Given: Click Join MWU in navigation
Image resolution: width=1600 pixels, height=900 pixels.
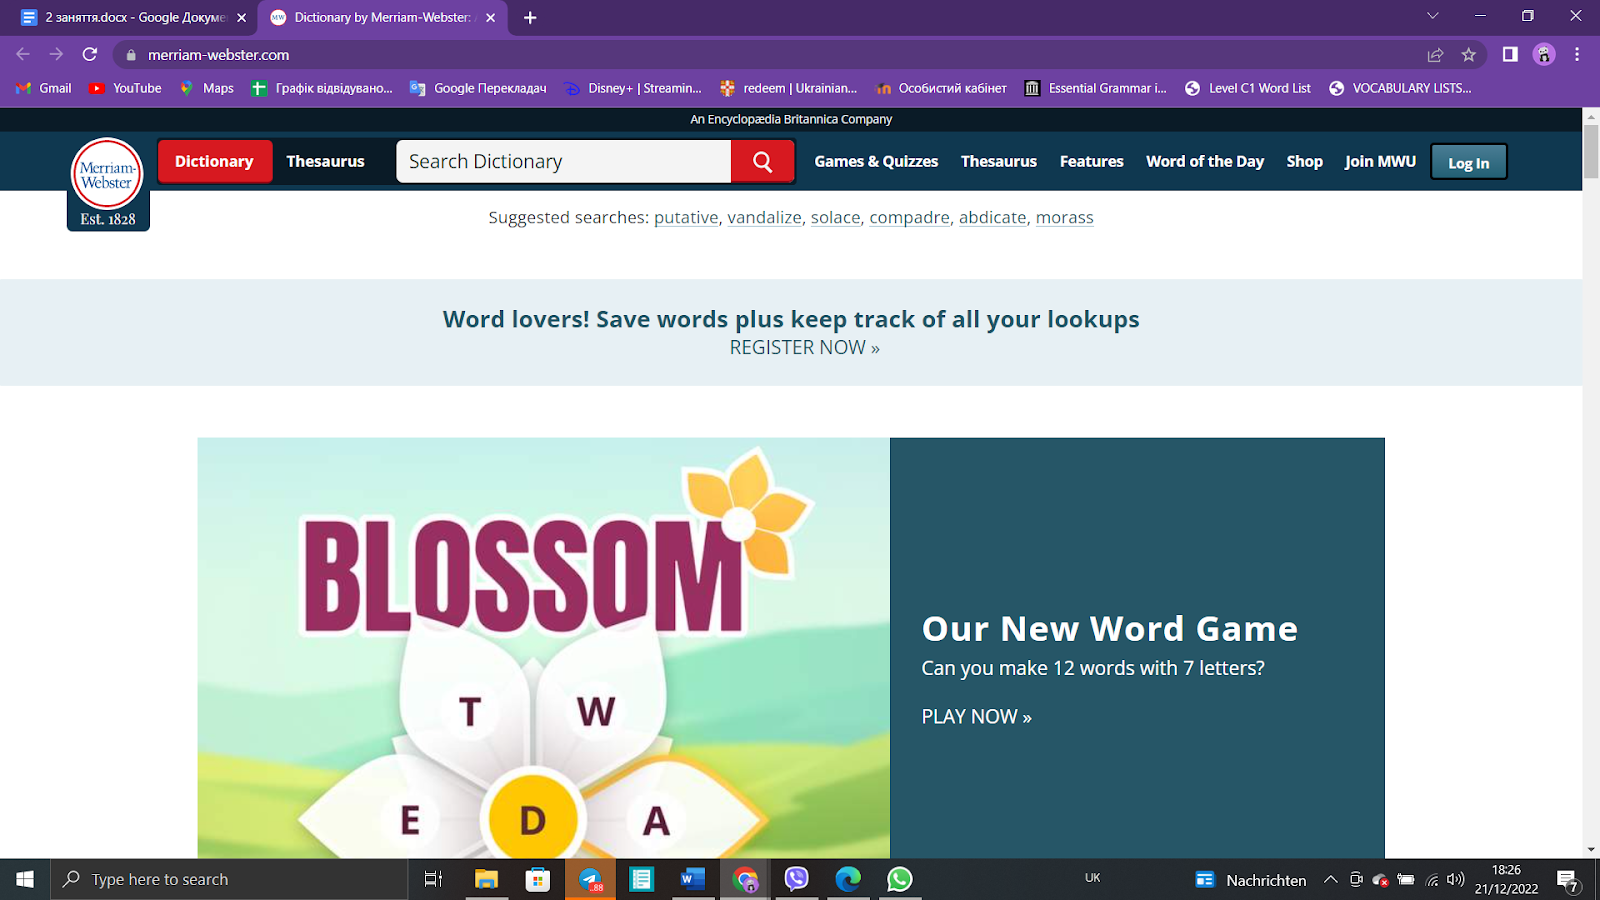Looking at the screenshot, I should coord(1380,161).
